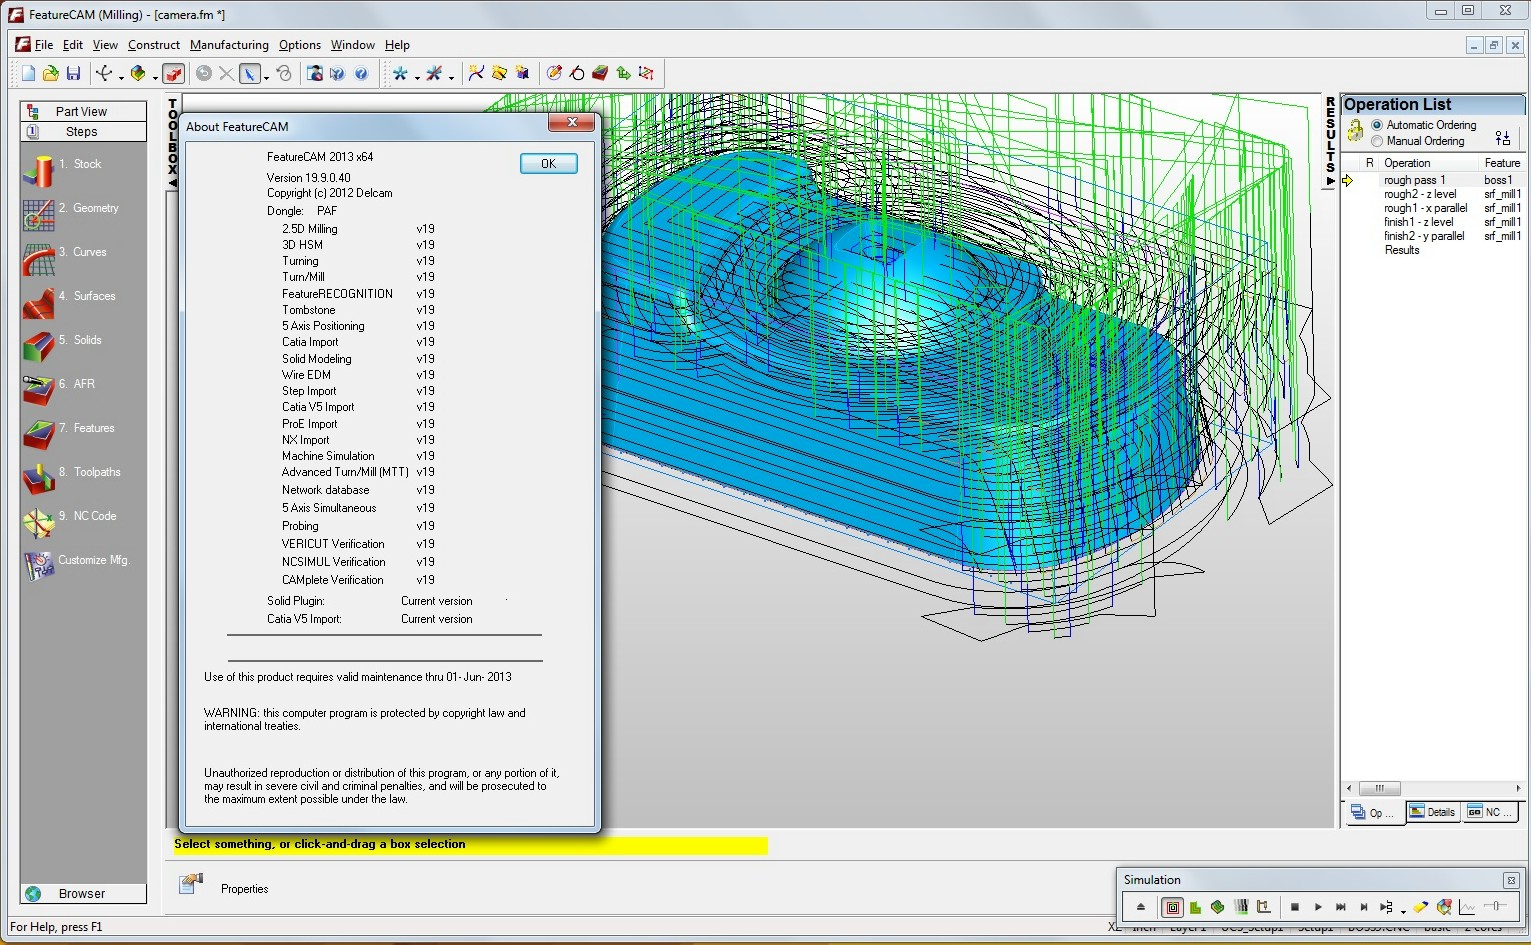Open the Features step icon
The height and width of the screenshot is (945, 1531).
(38, 434)
